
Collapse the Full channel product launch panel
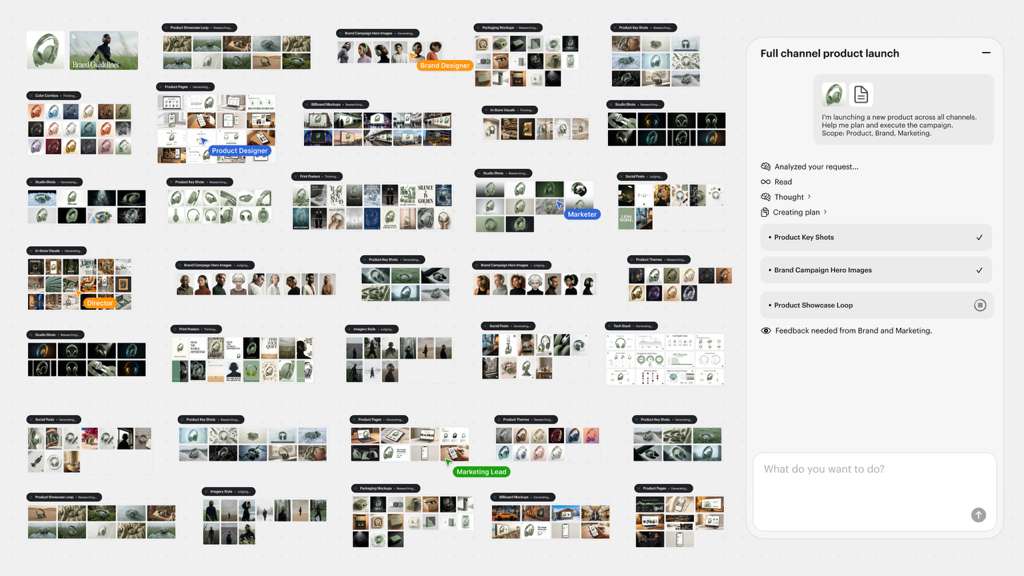[x=985, y=53]
